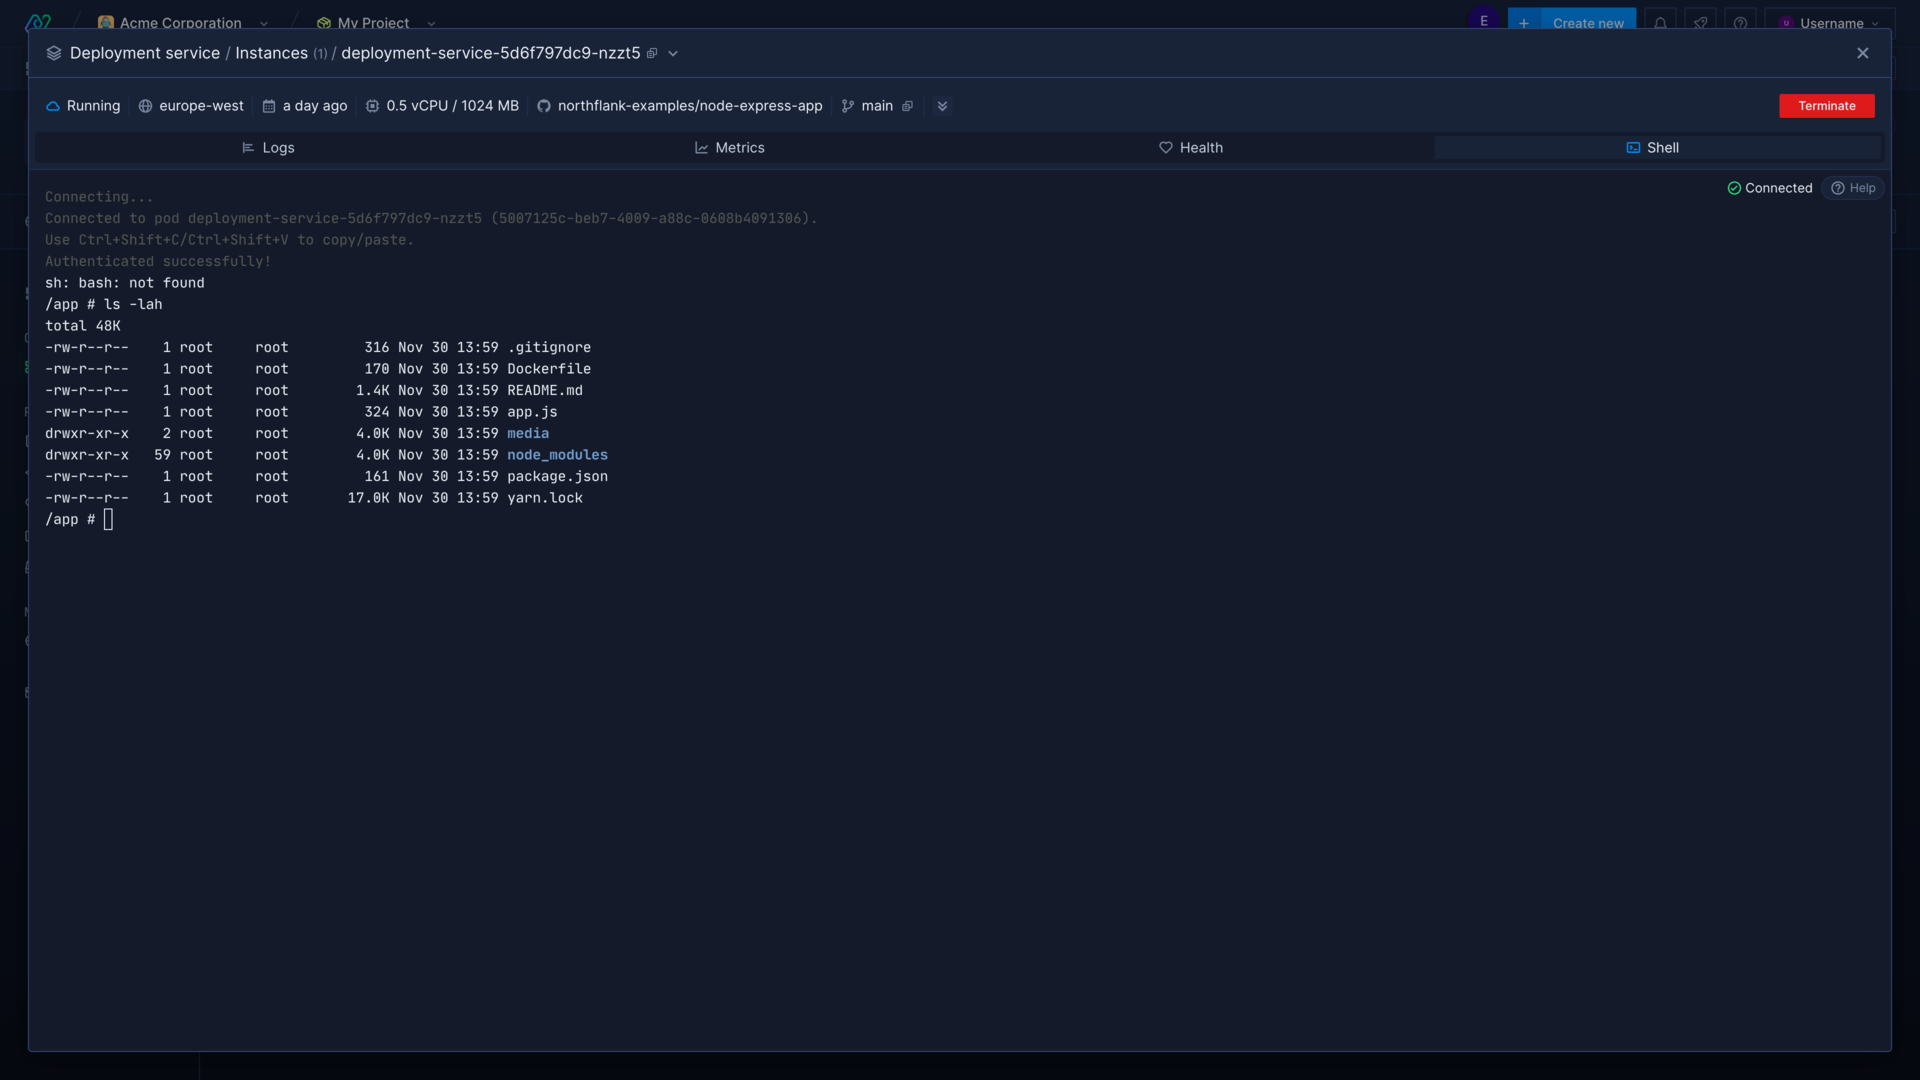Click the close panel button
This screenshot has width=1920, height=1080.
(x=1862, y=53)
